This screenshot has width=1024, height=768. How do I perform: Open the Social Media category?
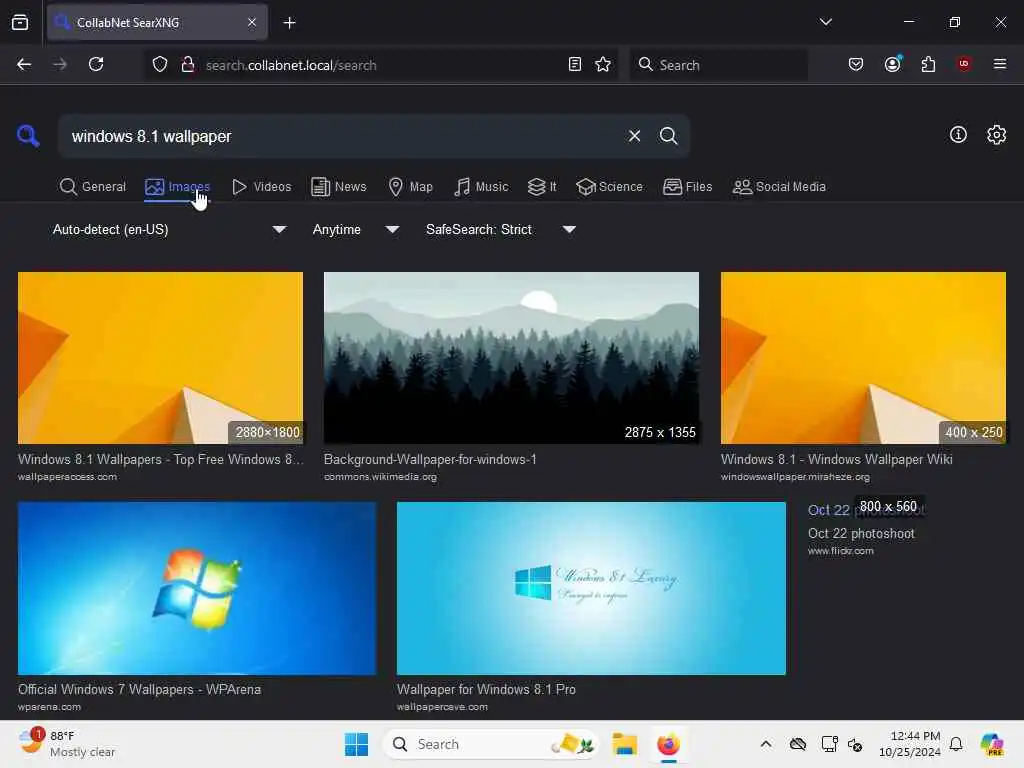pos(779,187)
